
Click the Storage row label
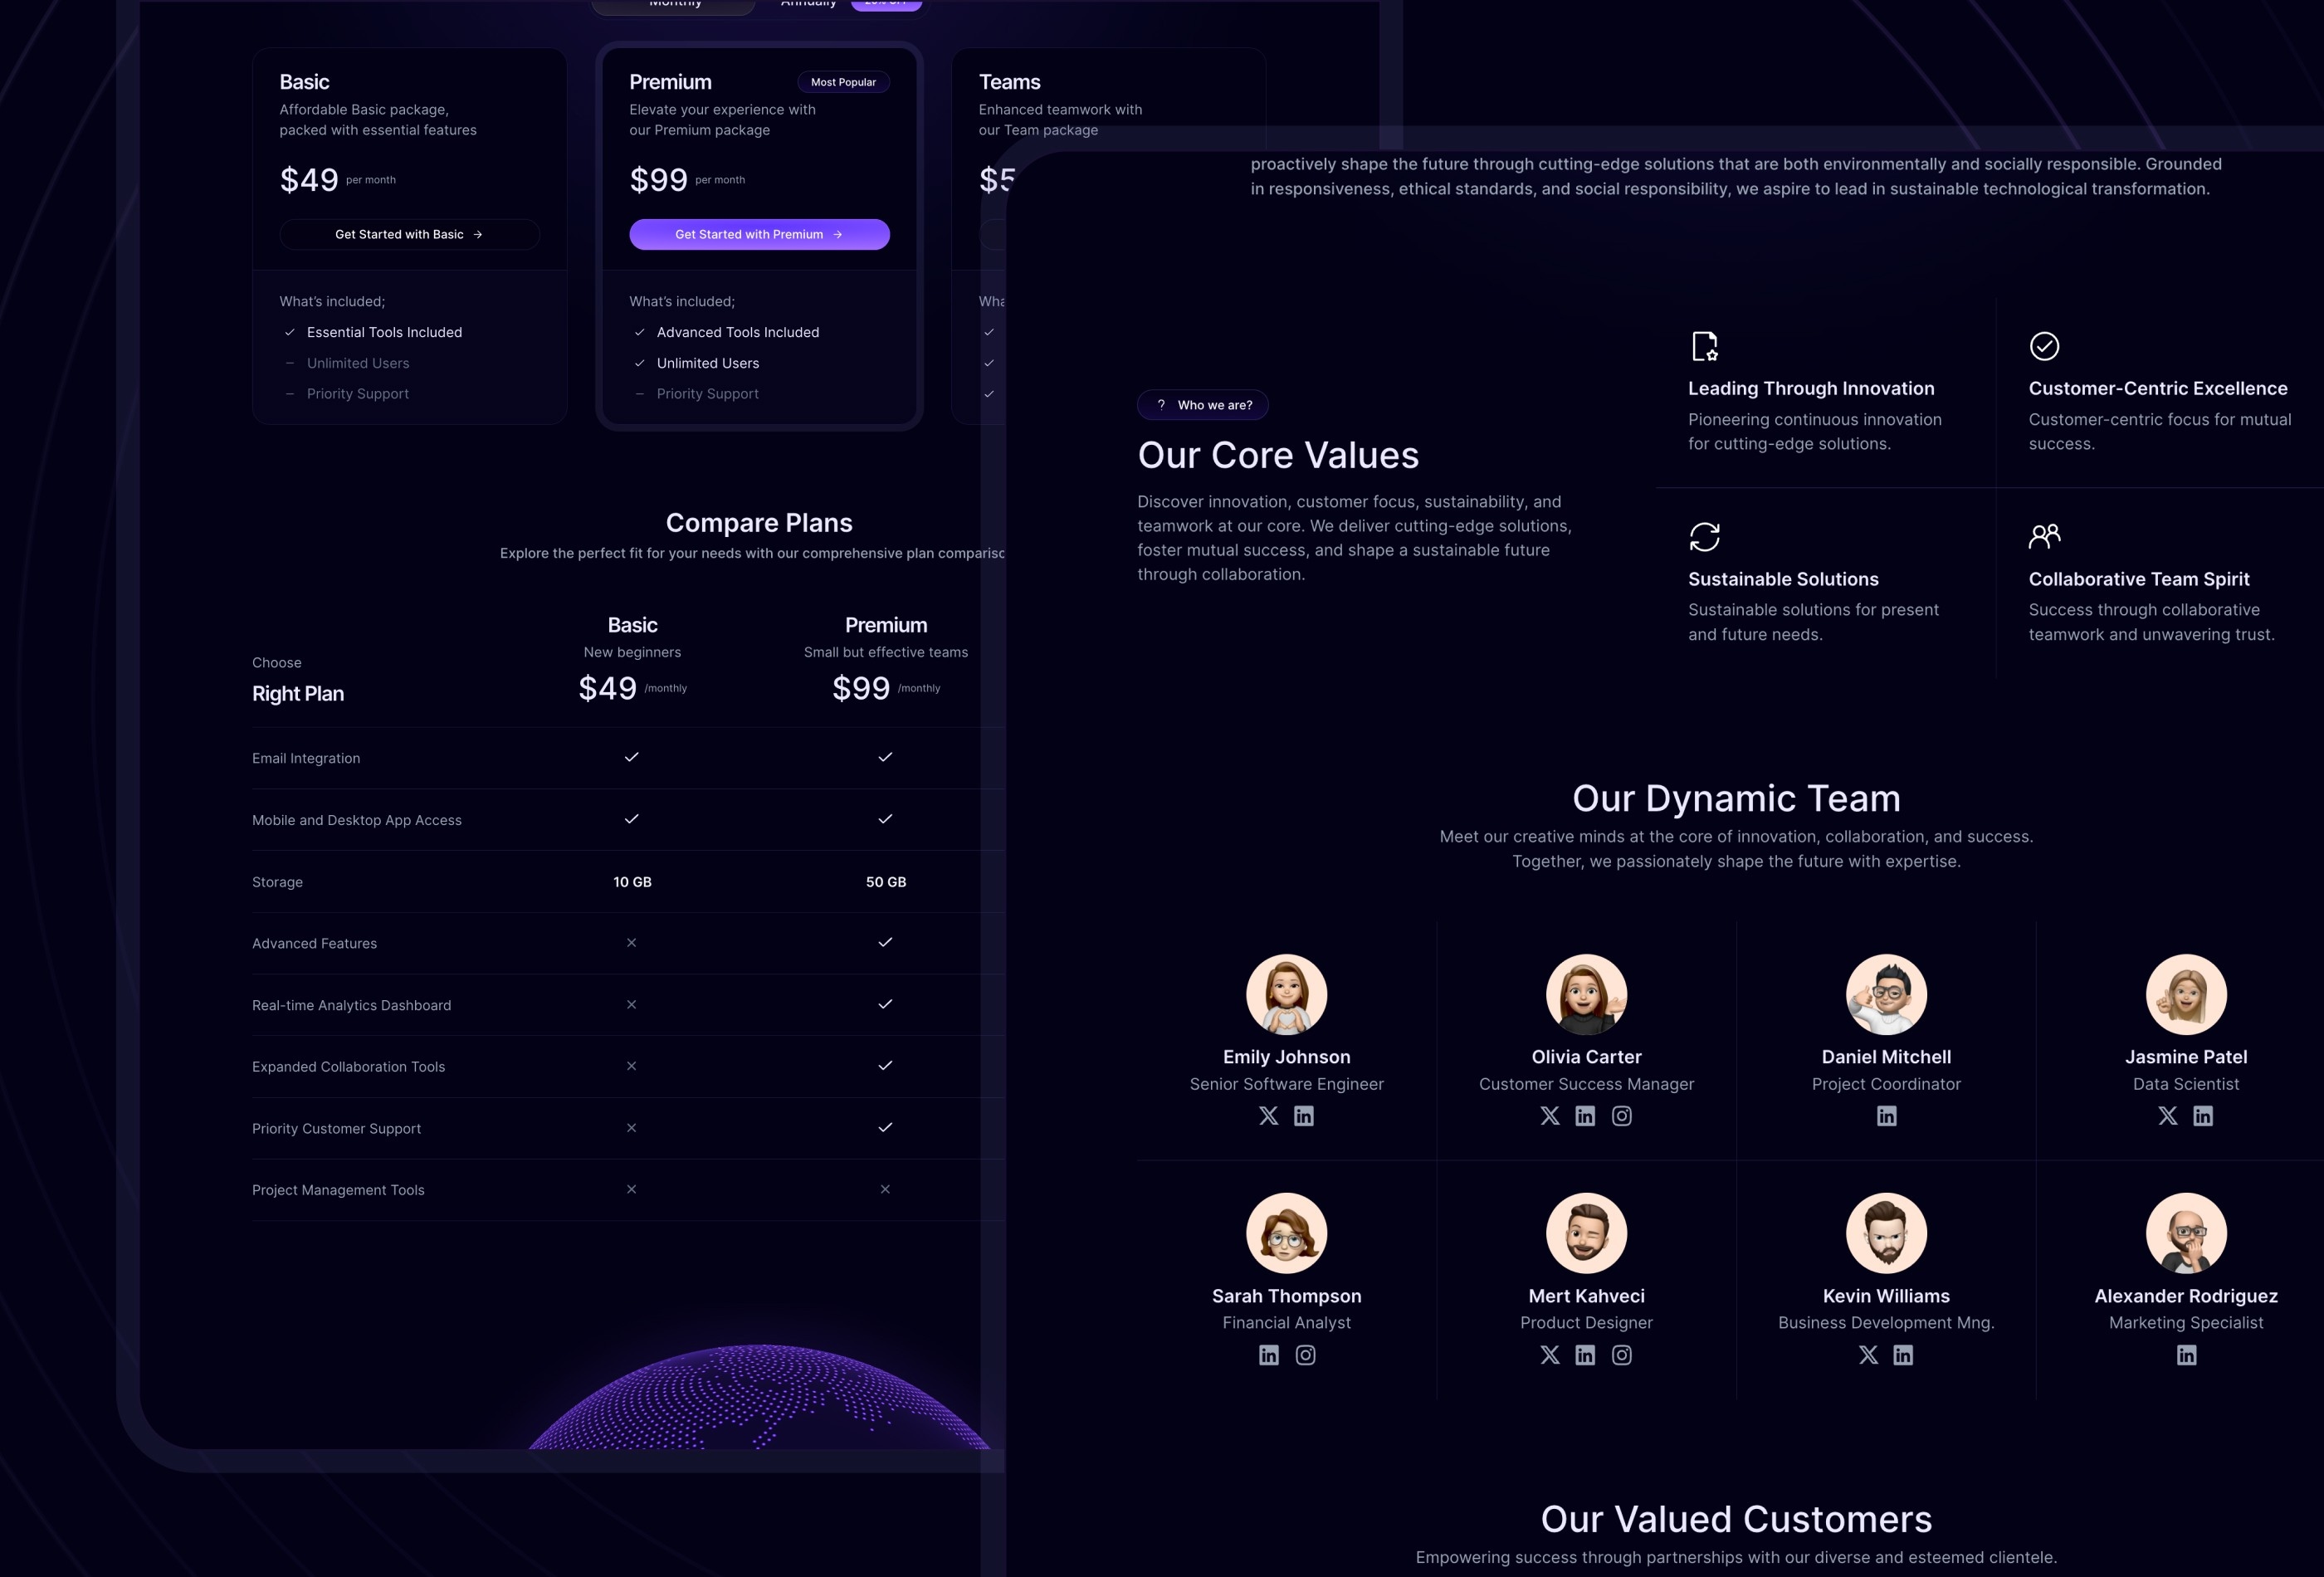point(277,882)
